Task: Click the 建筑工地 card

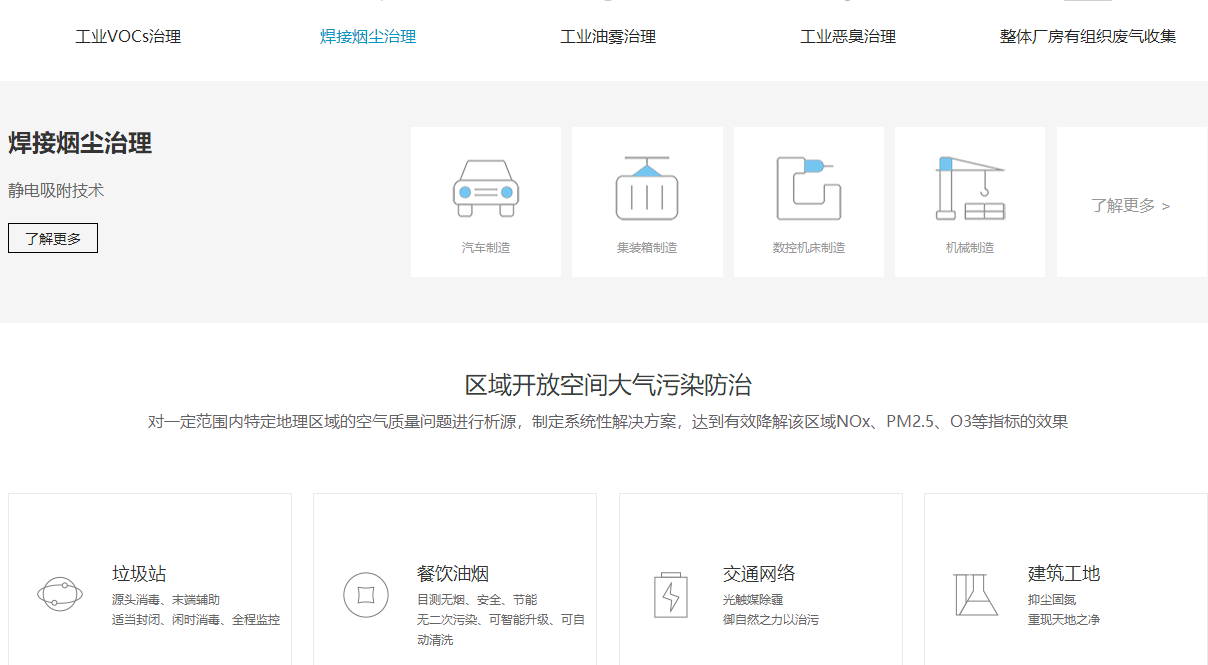Action: pyautogui.click(x=1064, y=573)
